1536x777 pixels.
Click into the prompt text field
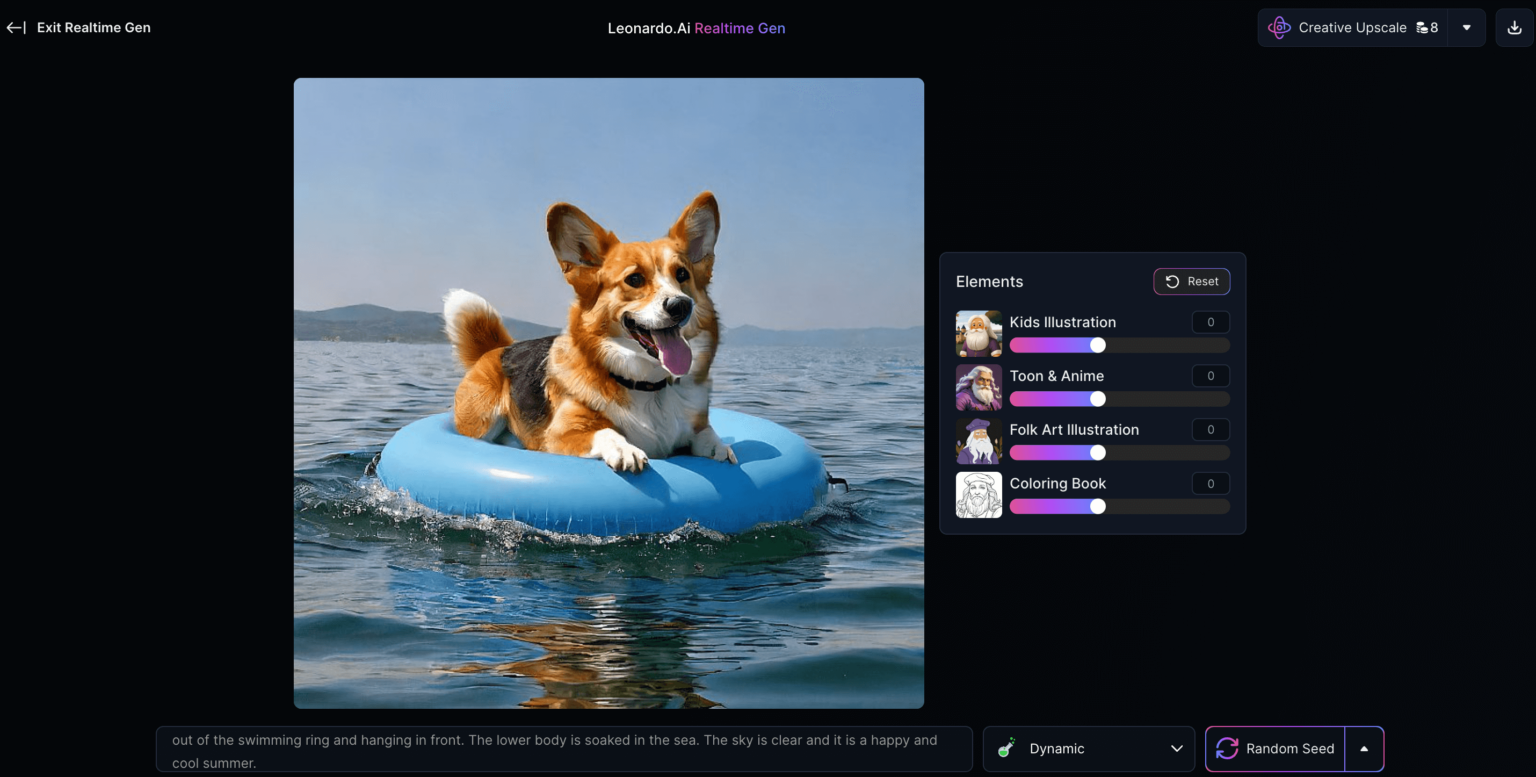(563, 749)
